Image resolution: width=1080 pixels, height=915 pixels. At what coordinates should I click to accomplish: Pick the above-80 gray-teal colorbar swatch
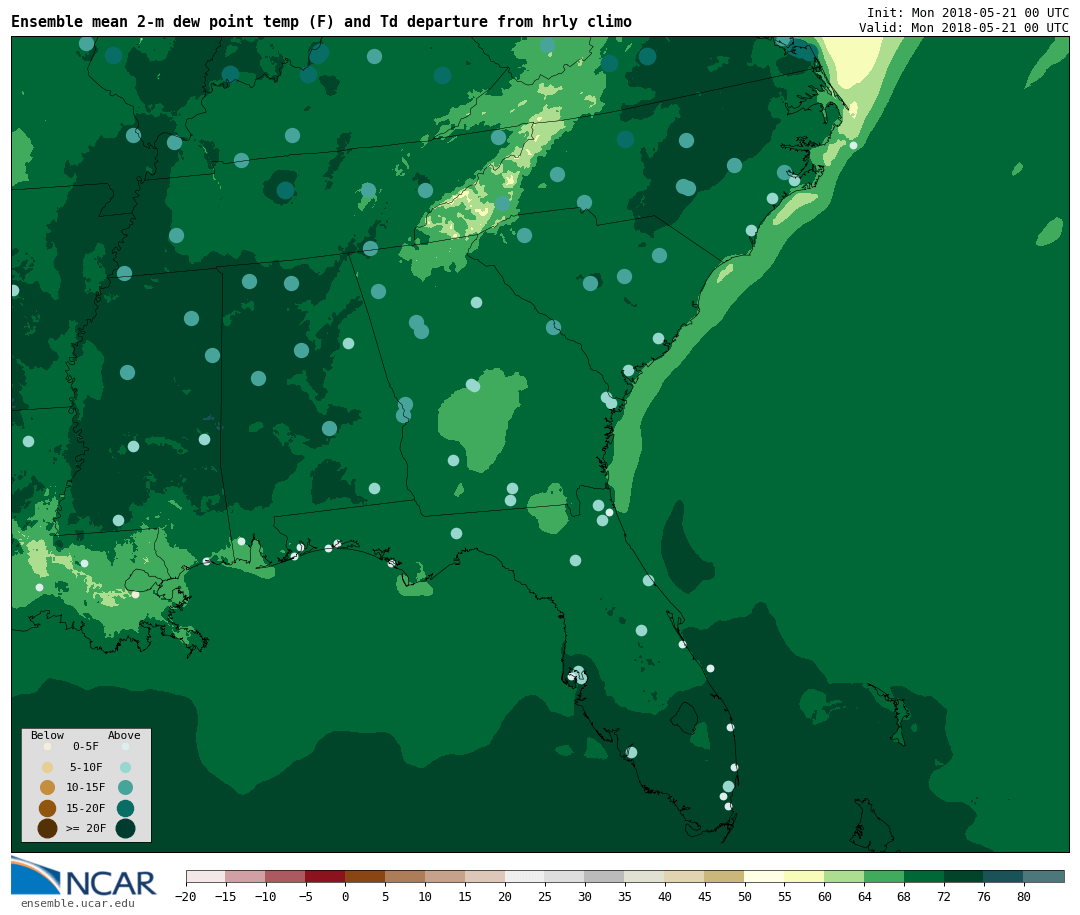[x=1044, y=876]
